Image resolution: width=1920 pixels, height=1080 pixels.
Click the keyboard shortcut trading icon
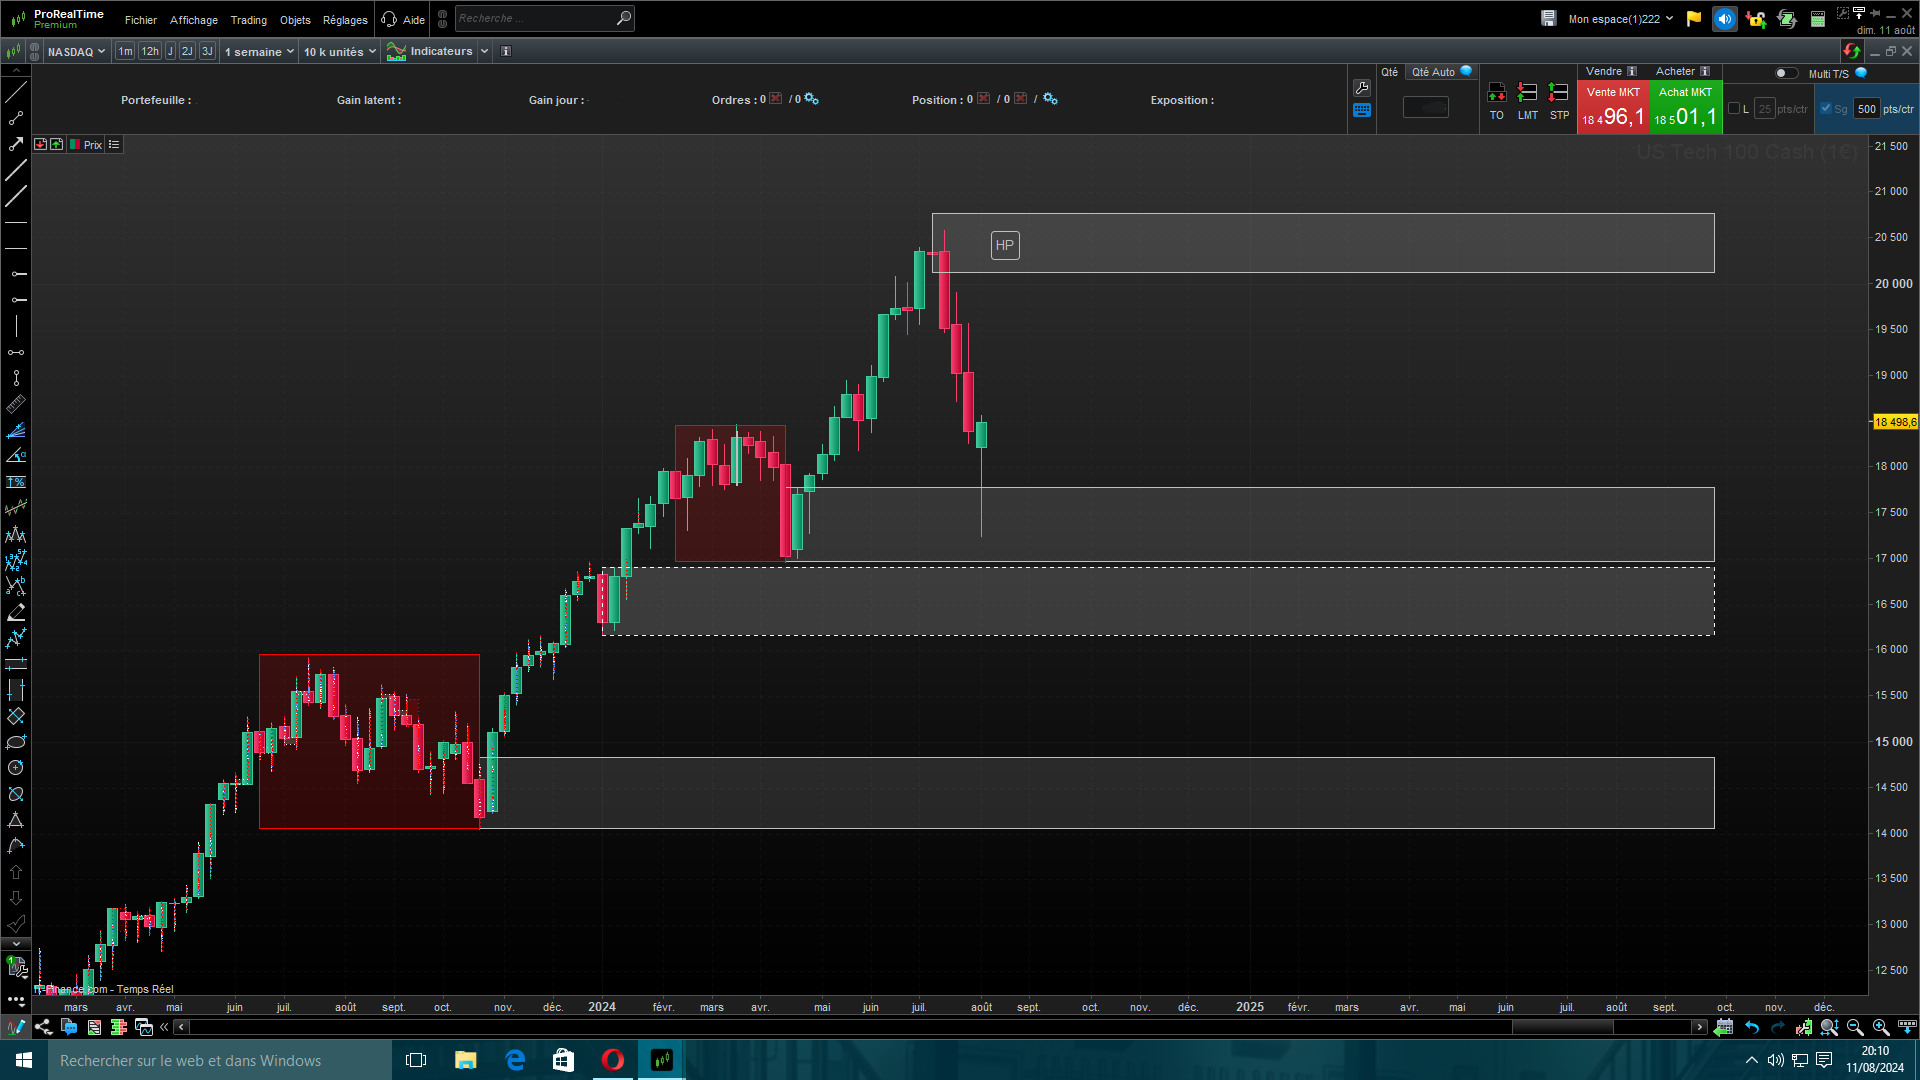(x=1362, y=111)
